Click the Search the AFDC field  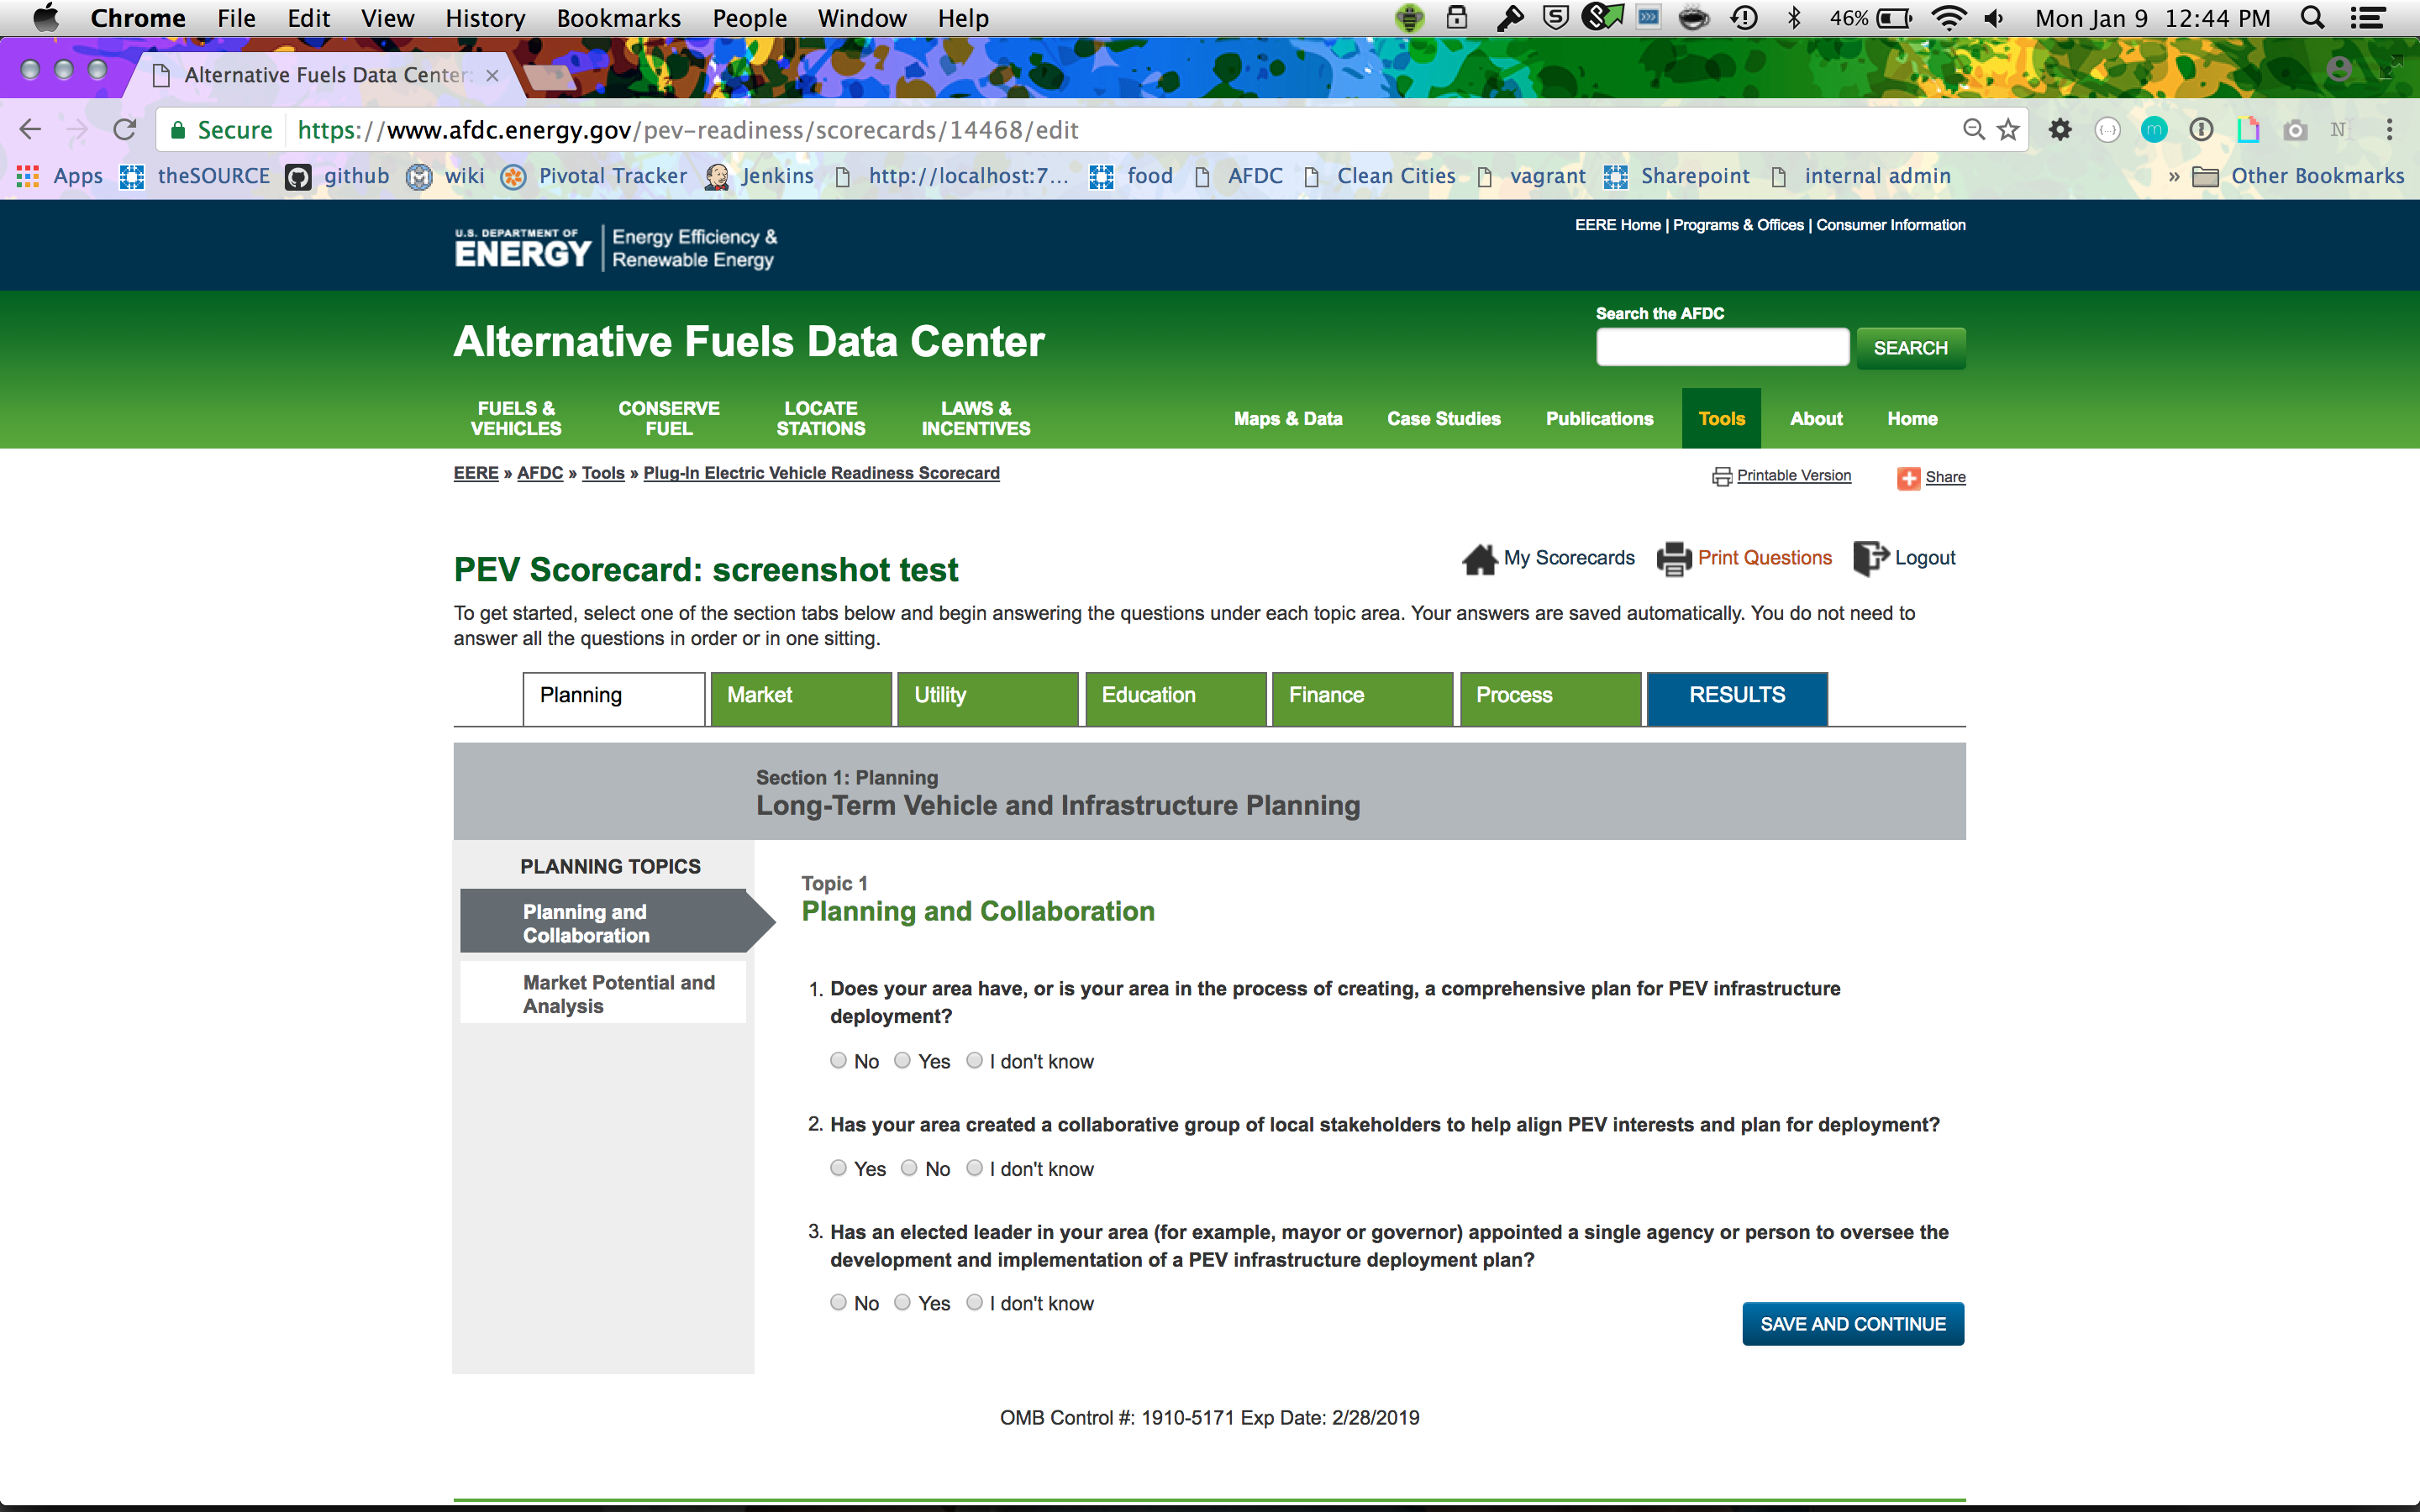click(x=1722, y=348)
